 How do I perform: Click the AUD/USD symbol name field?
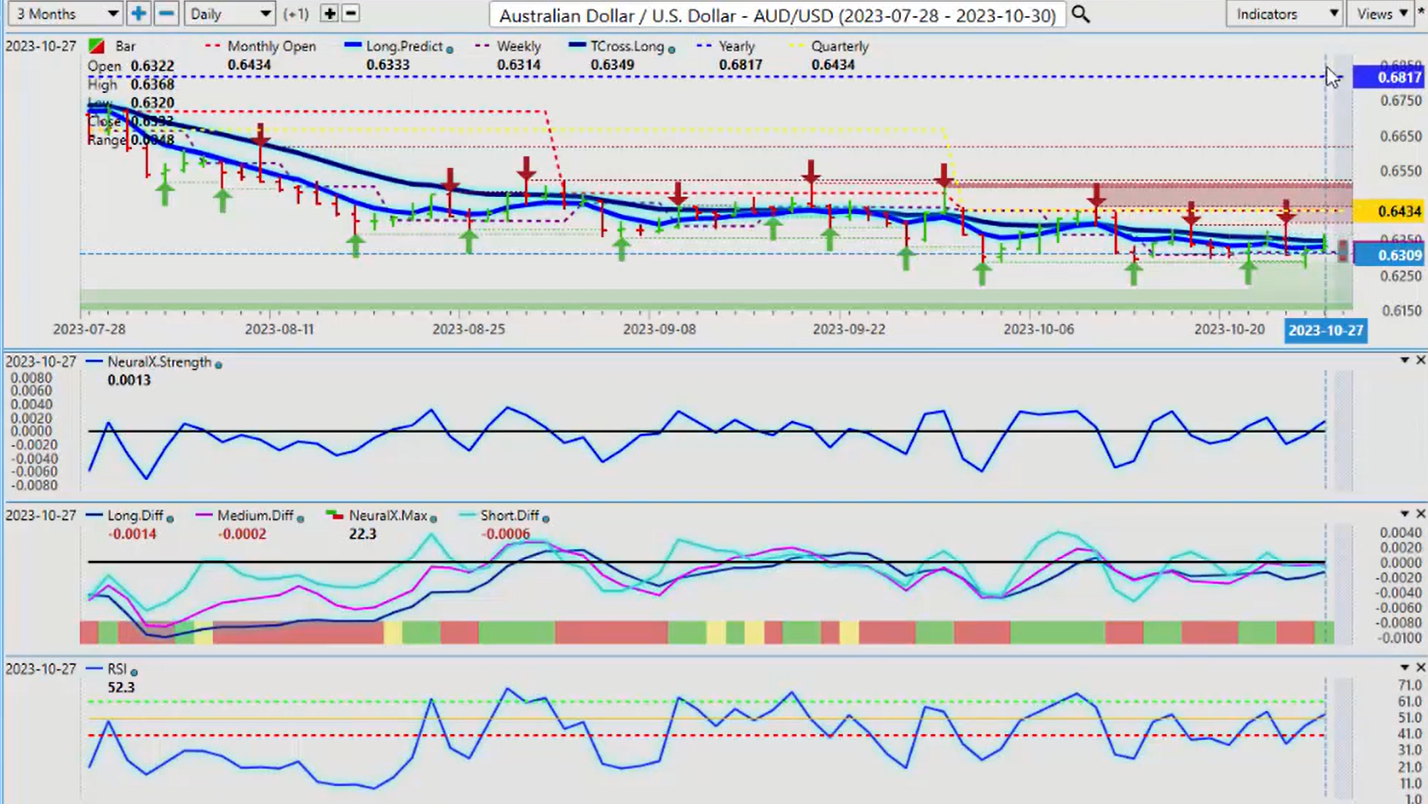pos(777,15)
